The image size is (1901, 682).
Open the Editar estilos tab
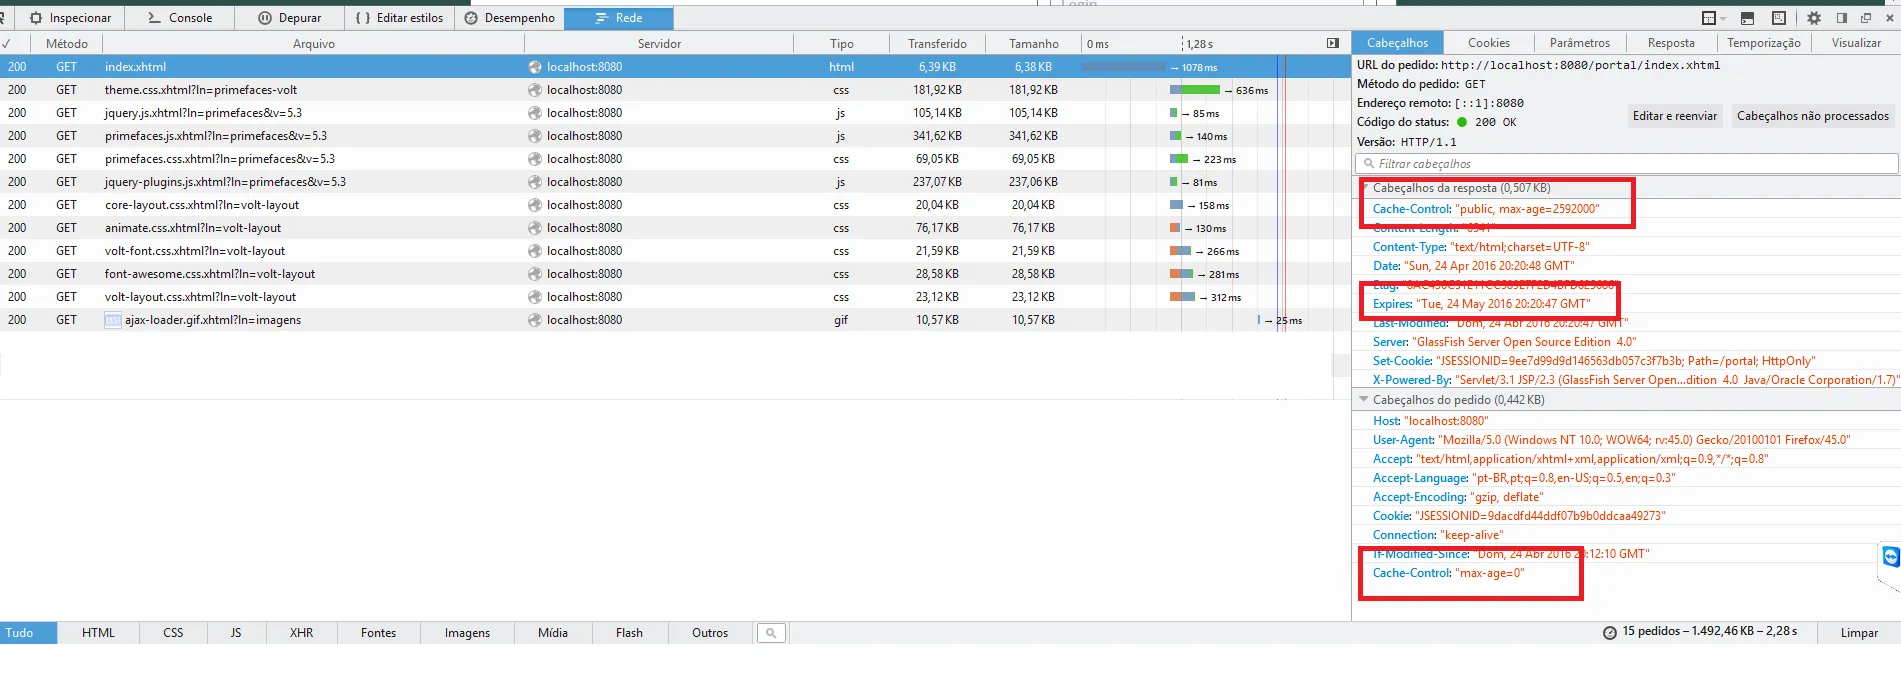(x=399, y=18)
